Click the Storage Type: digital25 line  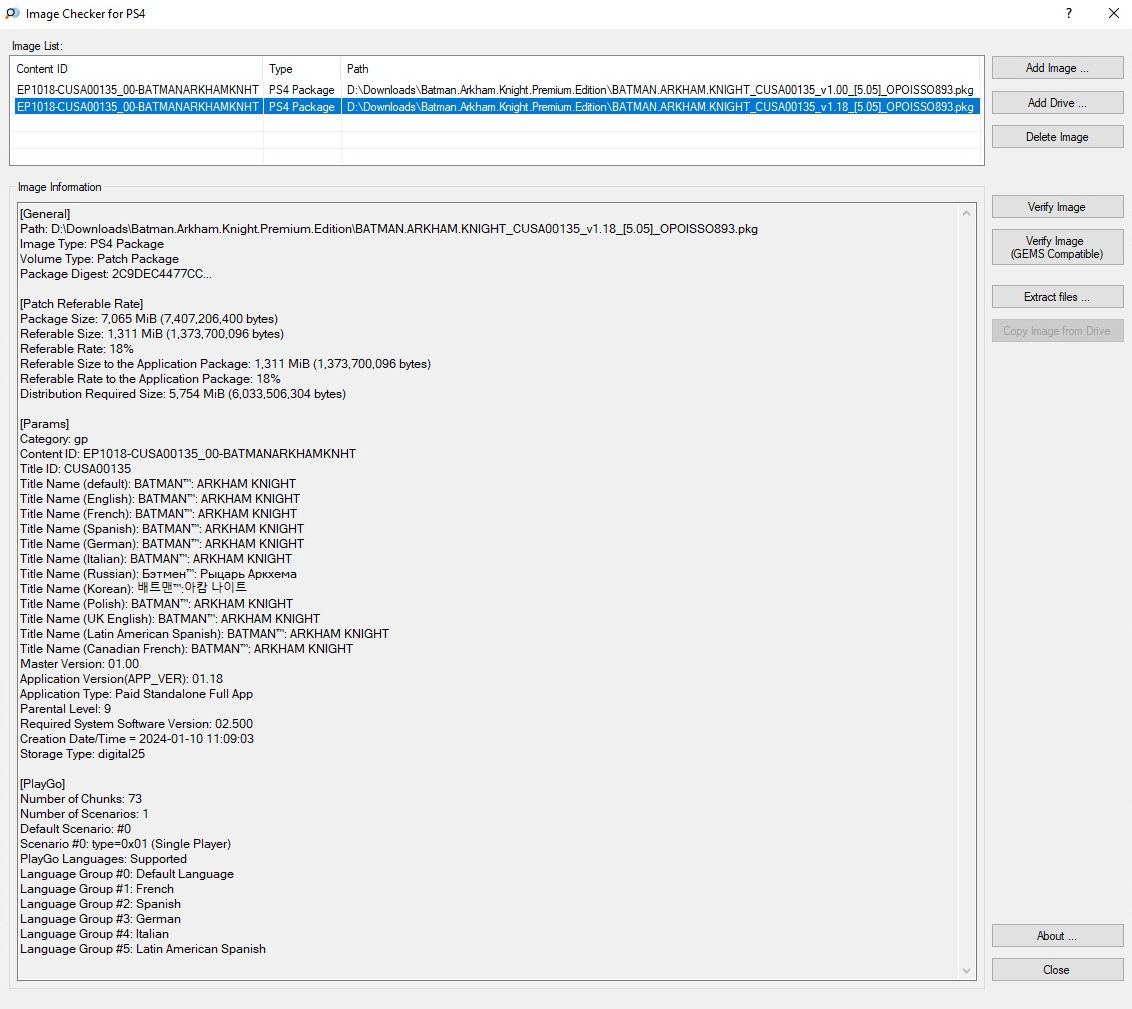pyautogui.click(x=82, y=755)
